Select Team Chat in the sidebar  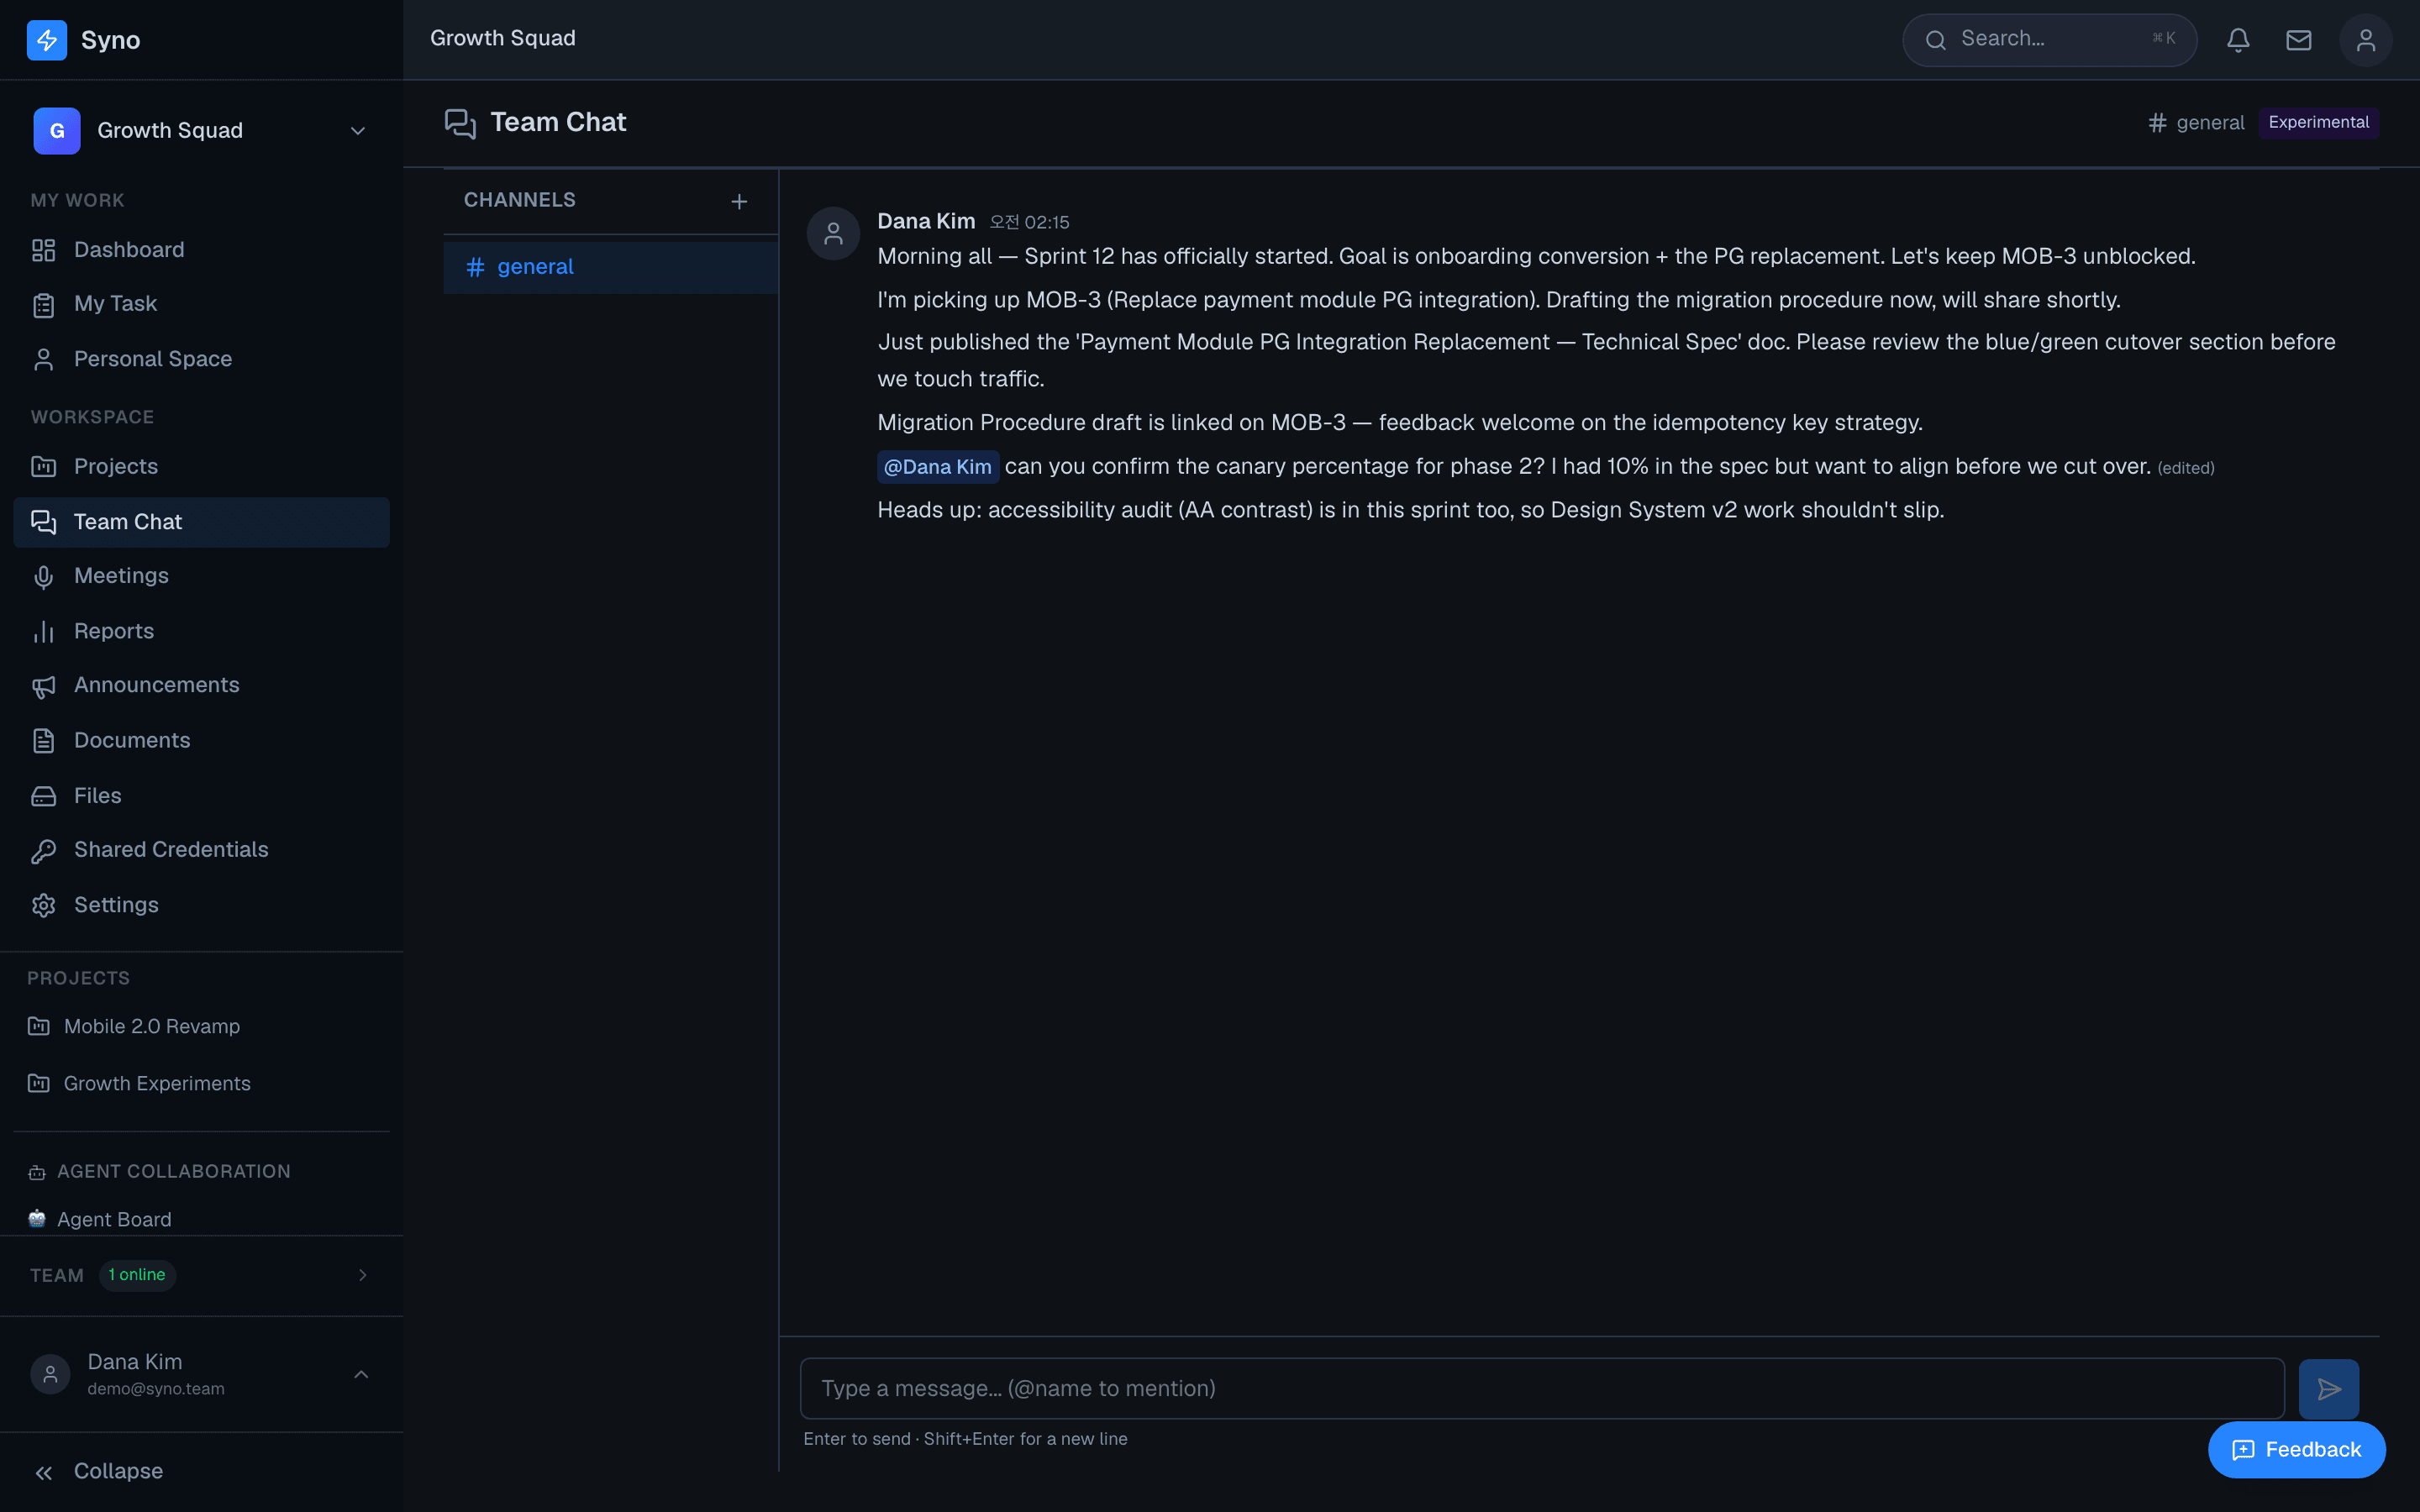pos(202,522)
